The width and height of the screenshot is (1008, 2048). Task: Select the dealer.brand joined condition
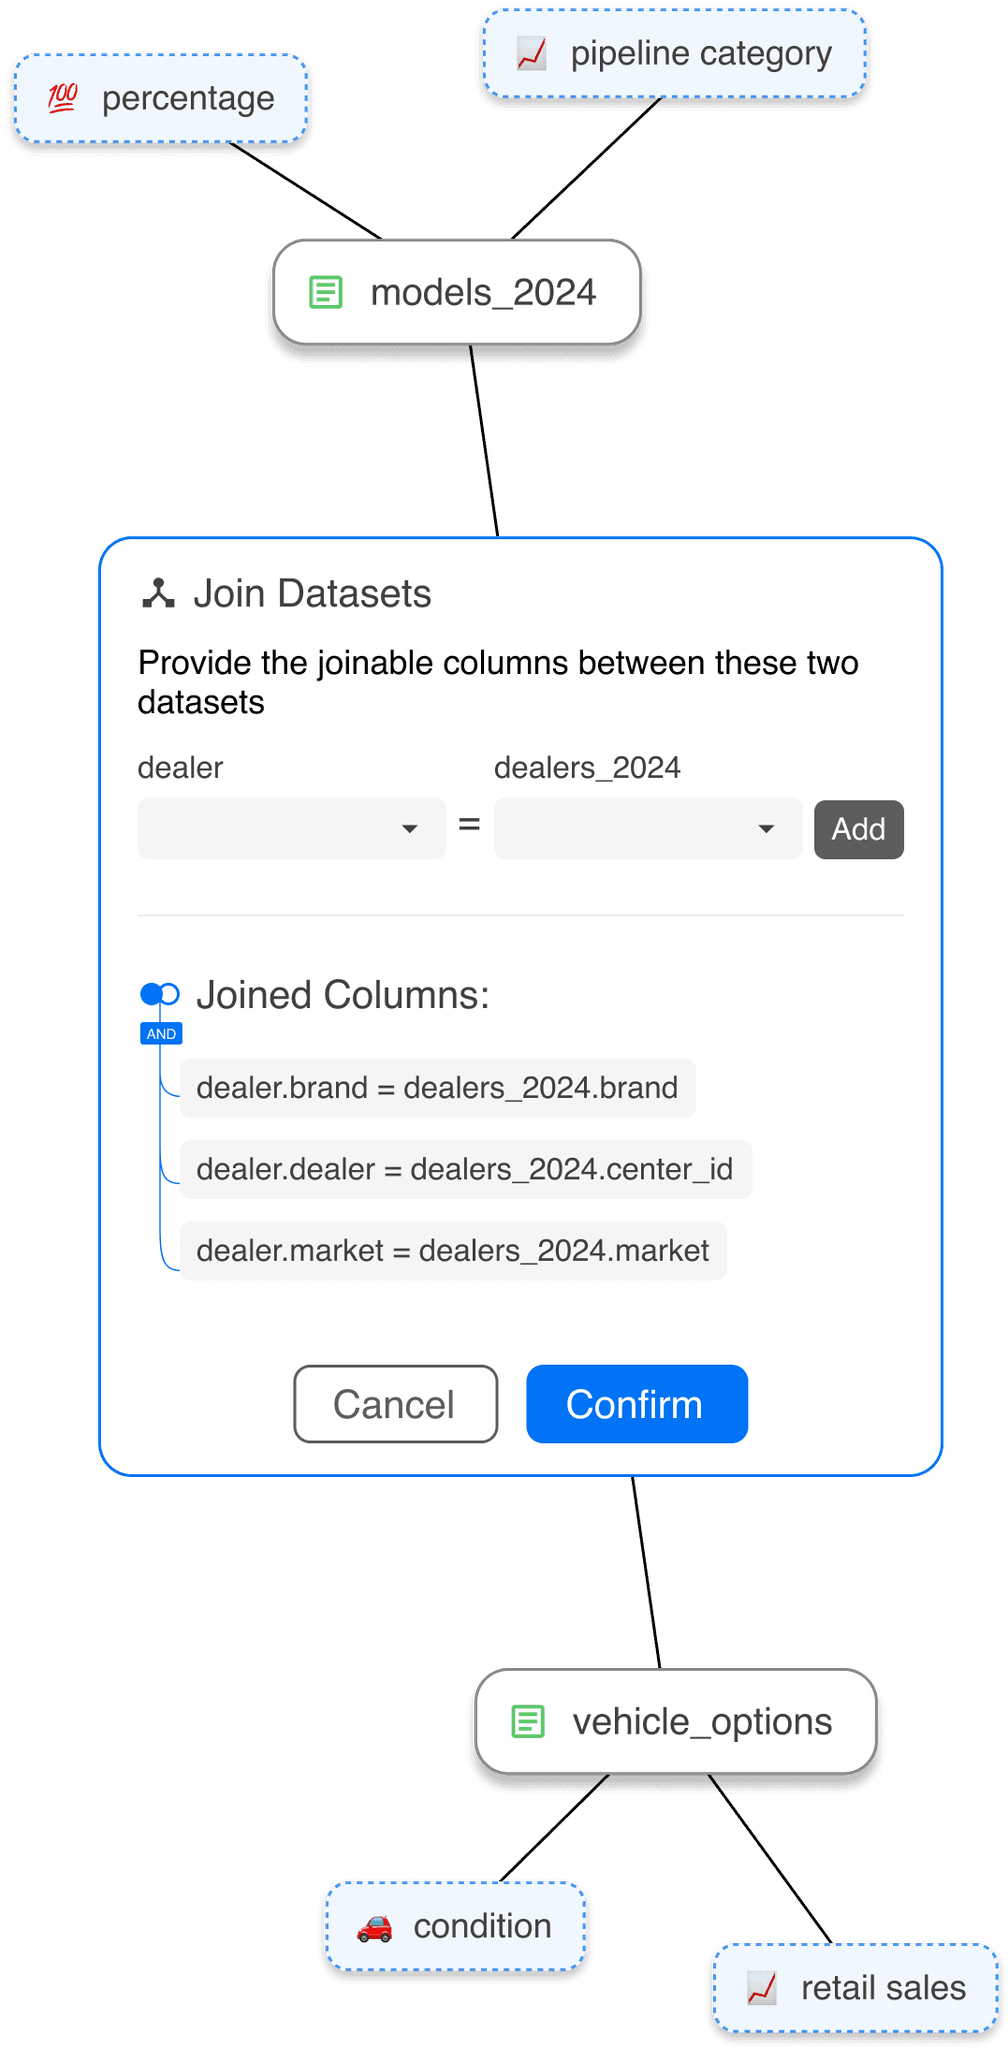point(437,1088)
